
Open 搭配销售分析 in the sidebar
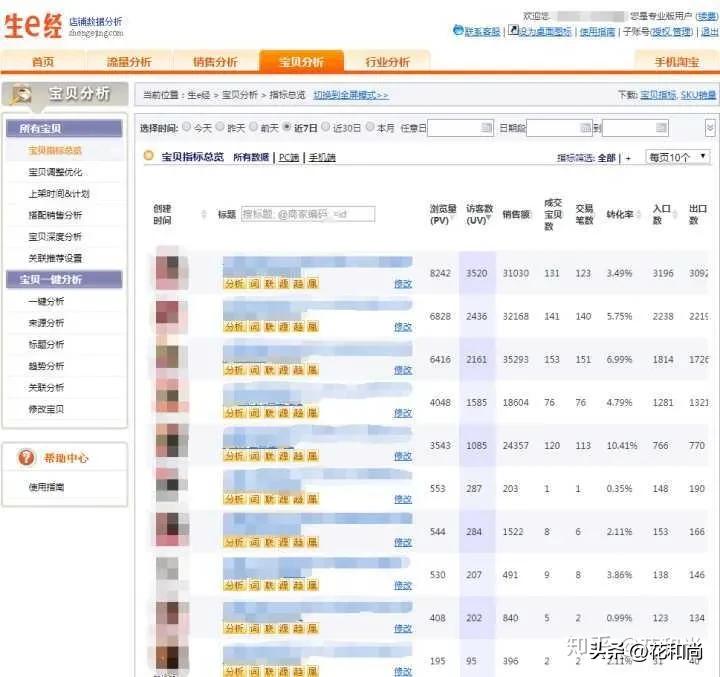tap(55, 215)
